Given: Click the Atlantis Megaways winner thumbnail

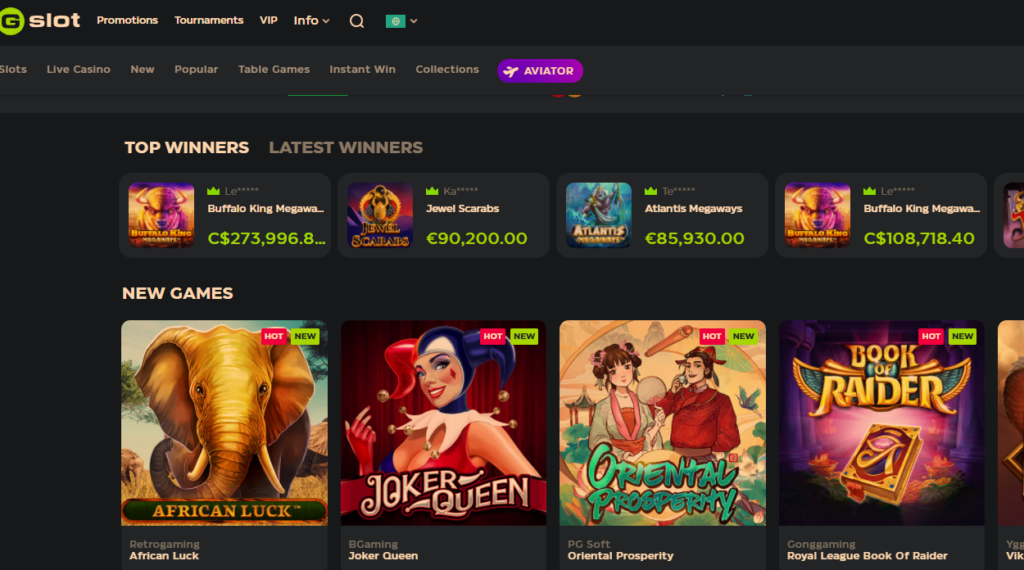Looking at the screenshot, I should click(x=598, y=215).
